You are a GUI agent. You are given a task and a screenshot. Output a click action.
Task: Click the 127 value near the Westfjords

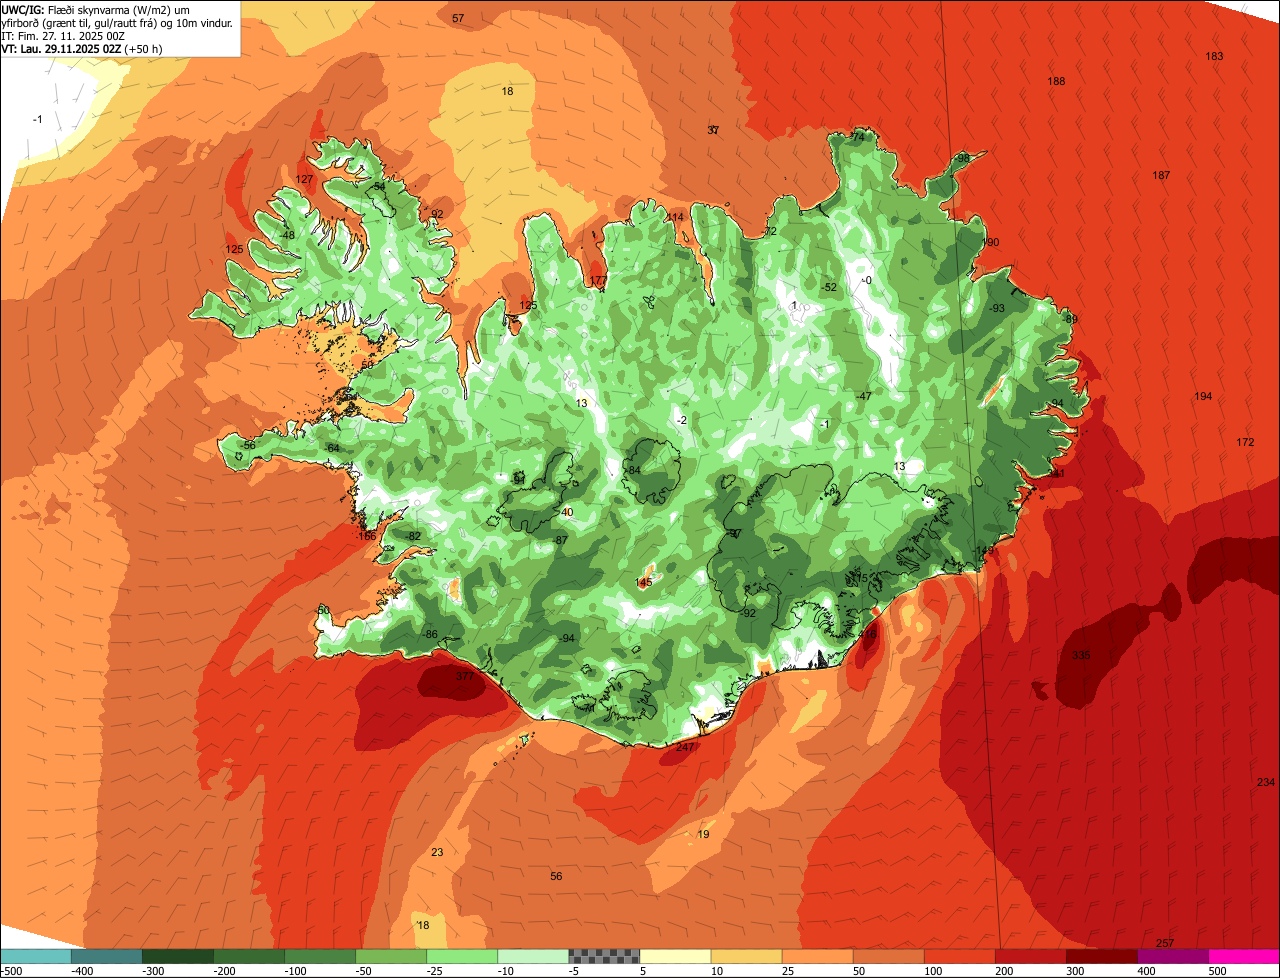pos(305,180)
